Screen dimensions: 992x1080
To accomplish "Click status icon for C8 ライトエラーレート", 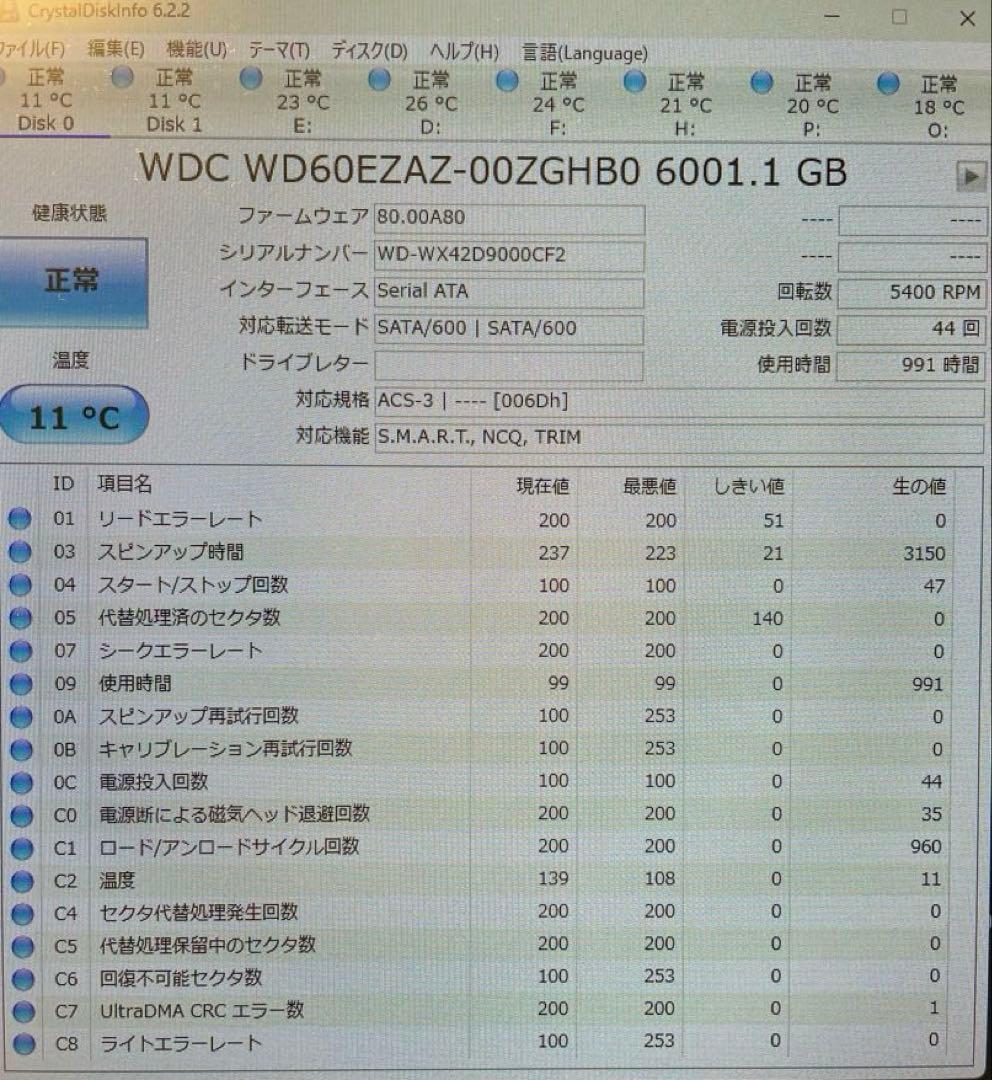I will tap(24, 1043).
